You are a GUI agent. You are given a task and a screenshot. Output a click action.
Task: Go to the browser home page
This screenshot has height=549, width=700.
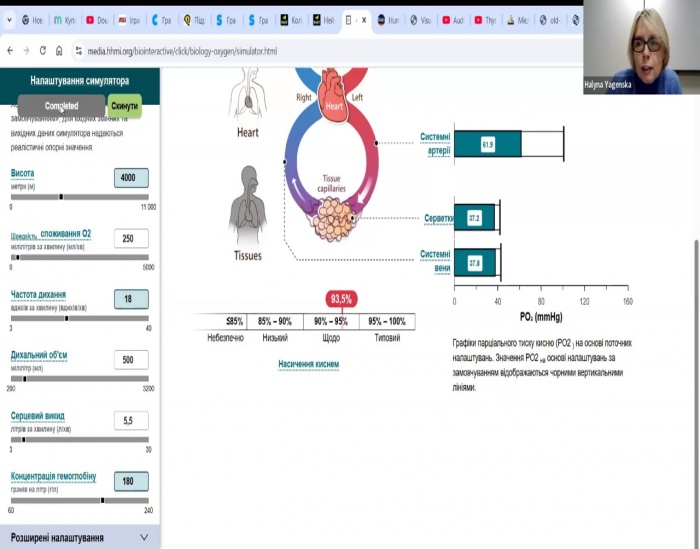60,50
